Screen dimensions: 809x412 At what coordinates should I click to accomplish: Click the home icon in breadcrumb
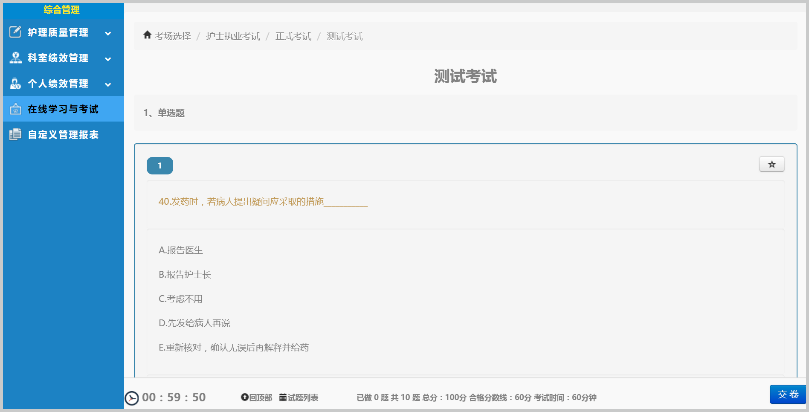click(148, 36)
